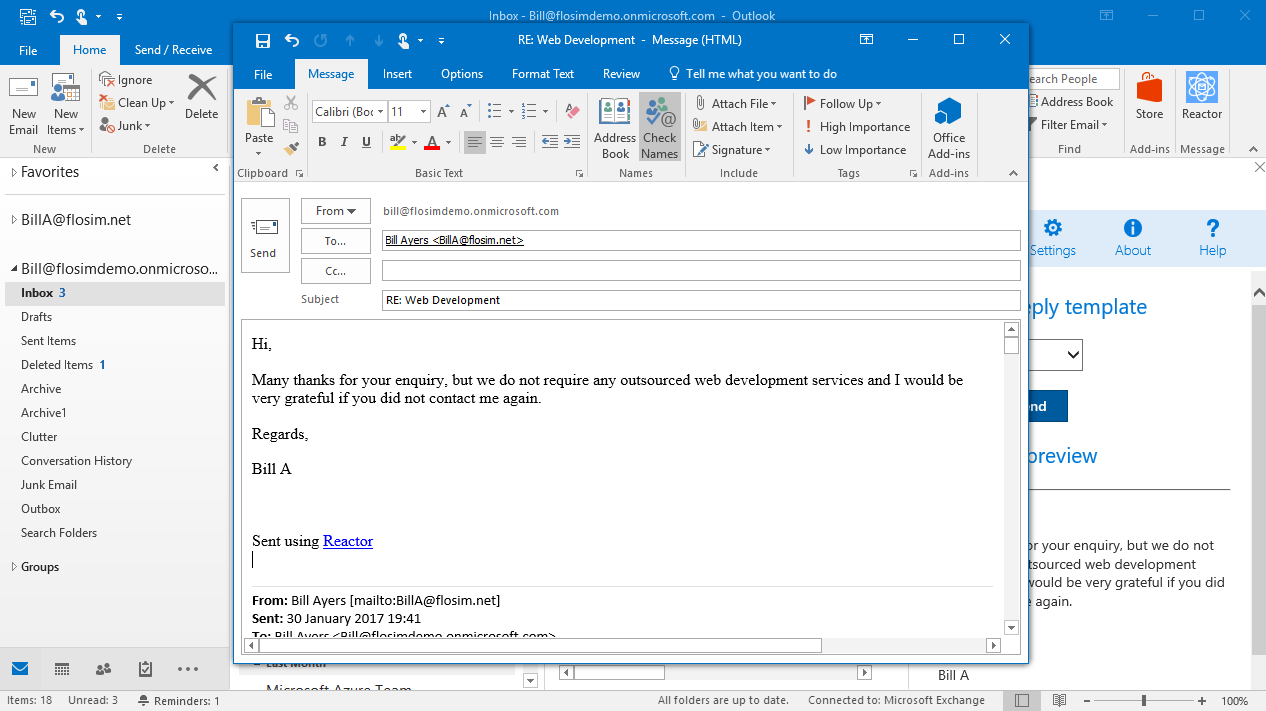Open the Send / Receive tab in Outlook
This screenshot has height=711, width=1266.
(174, 50)
